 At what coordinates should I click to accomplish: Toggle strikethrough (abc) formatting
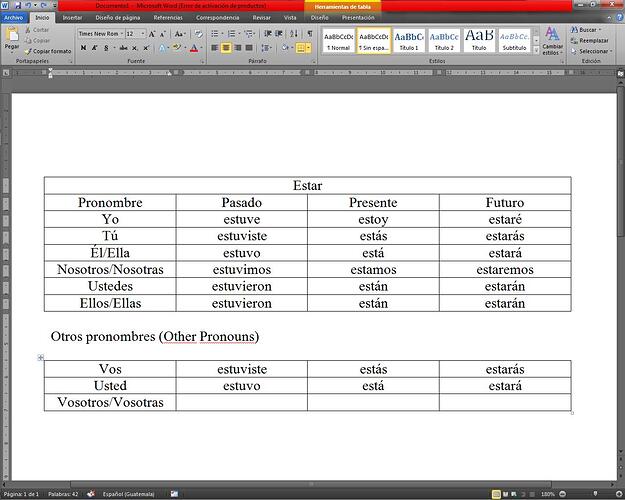click(124, 48)
